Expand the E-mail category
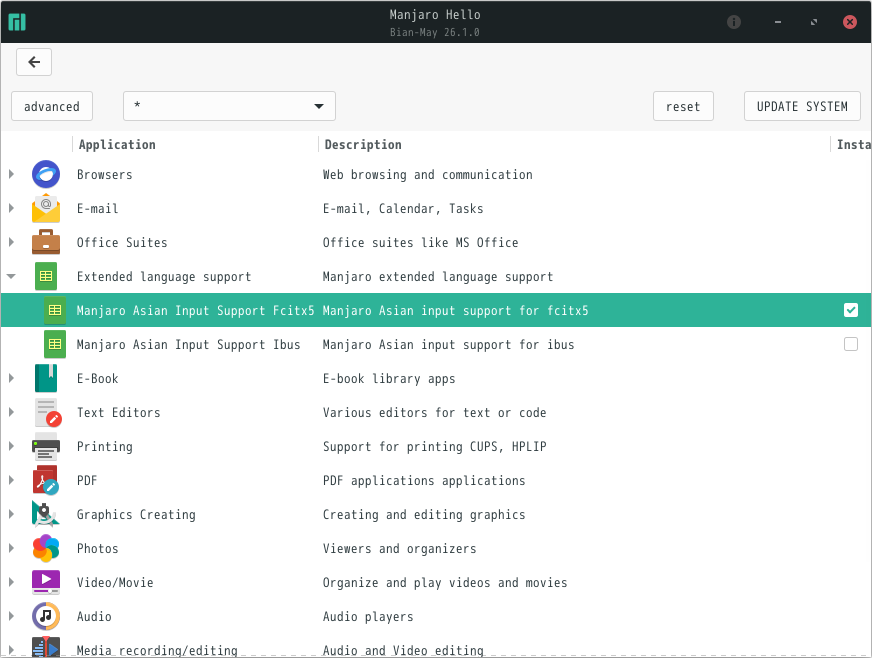This screenshot has height=658, width=872. [x=11, y=208]
